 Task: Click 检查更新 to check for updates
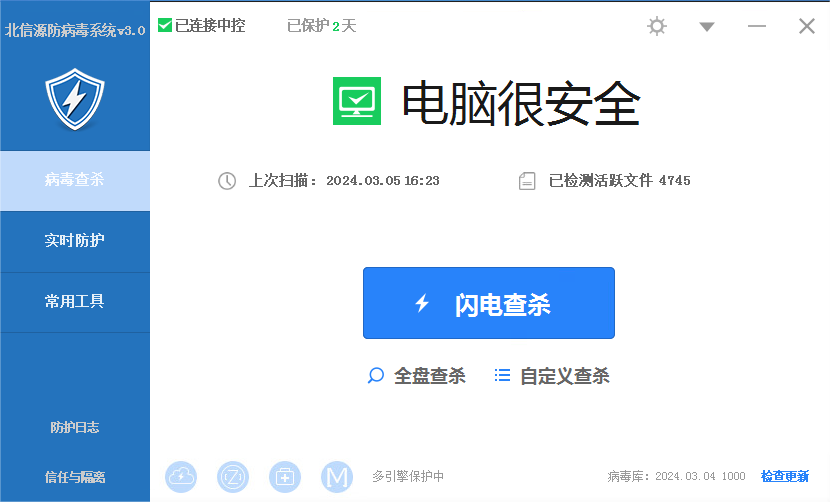tap(785, 477)
